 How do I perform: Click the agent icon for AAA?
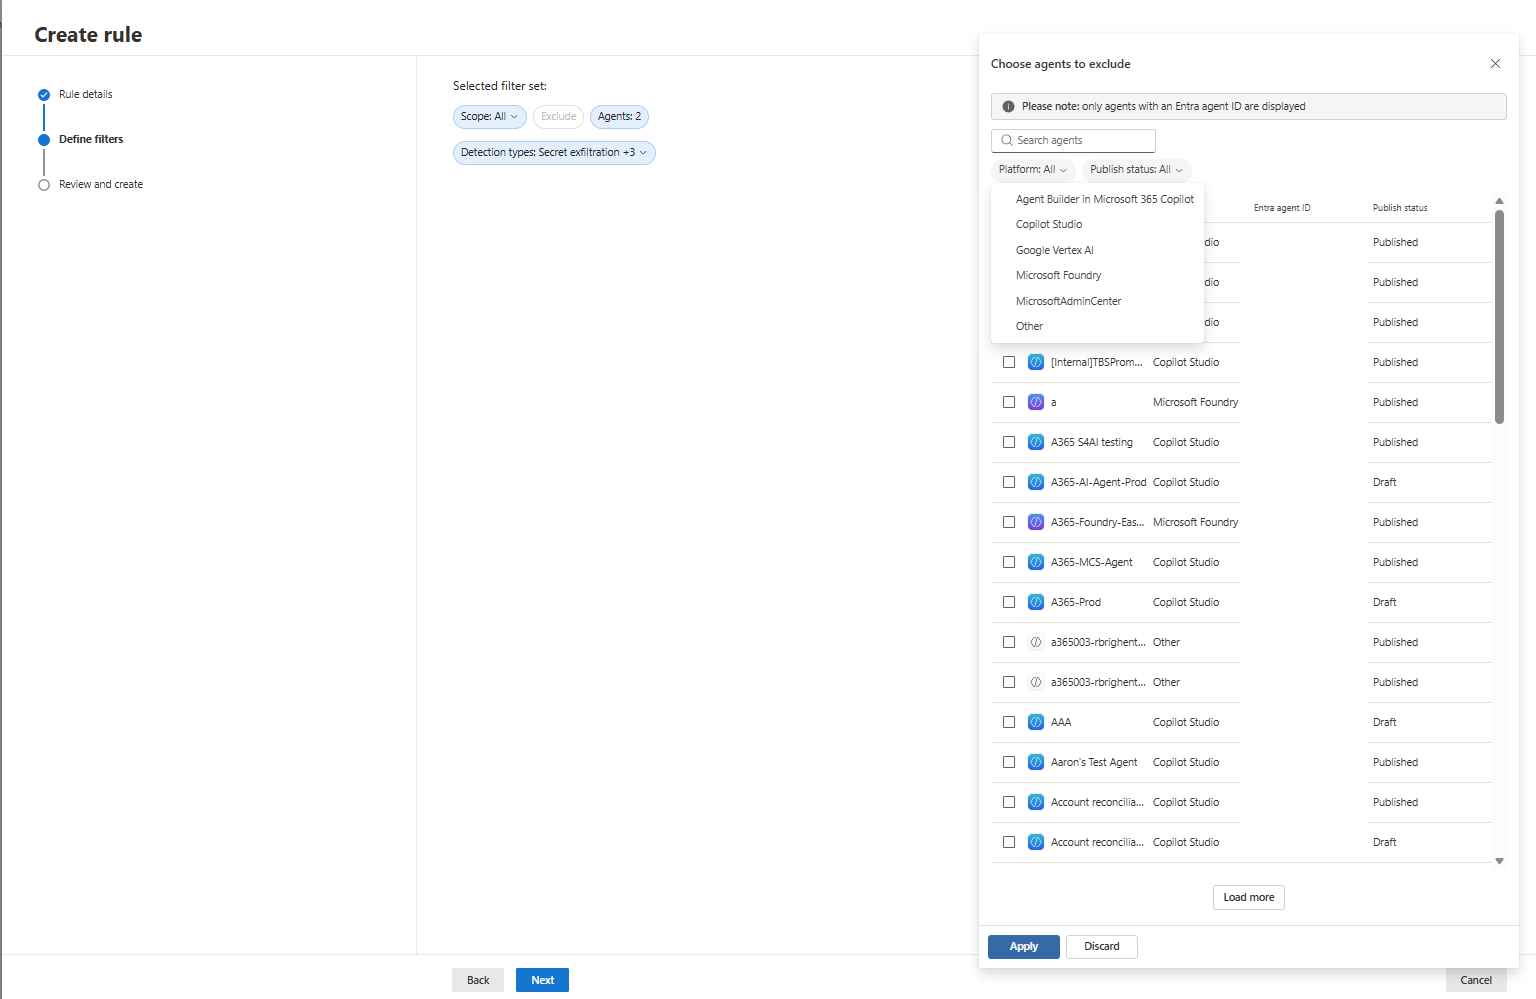pyautogui.click(x=1036, y=722)
